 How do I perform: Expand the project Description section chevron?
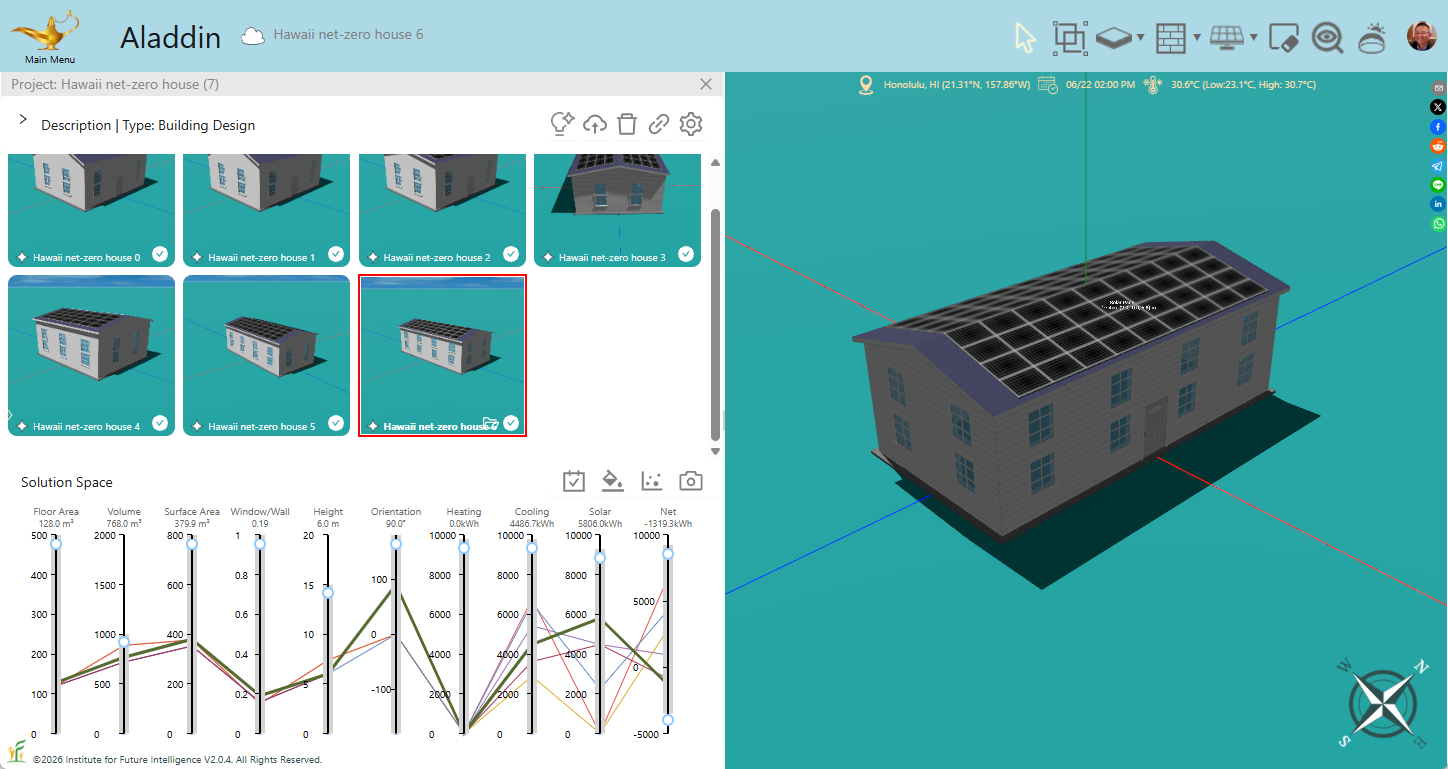tap(23, 120)
